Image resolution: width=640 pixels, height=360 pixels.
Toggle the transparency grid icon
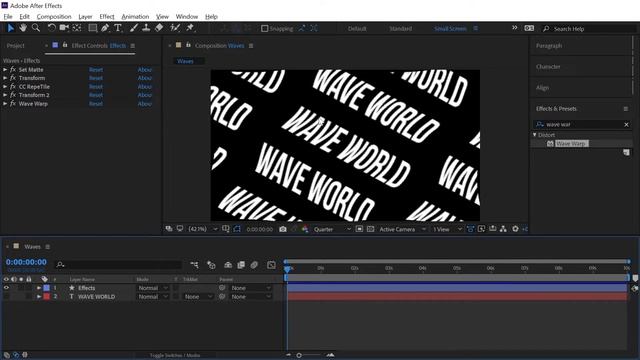click(370, 229)
